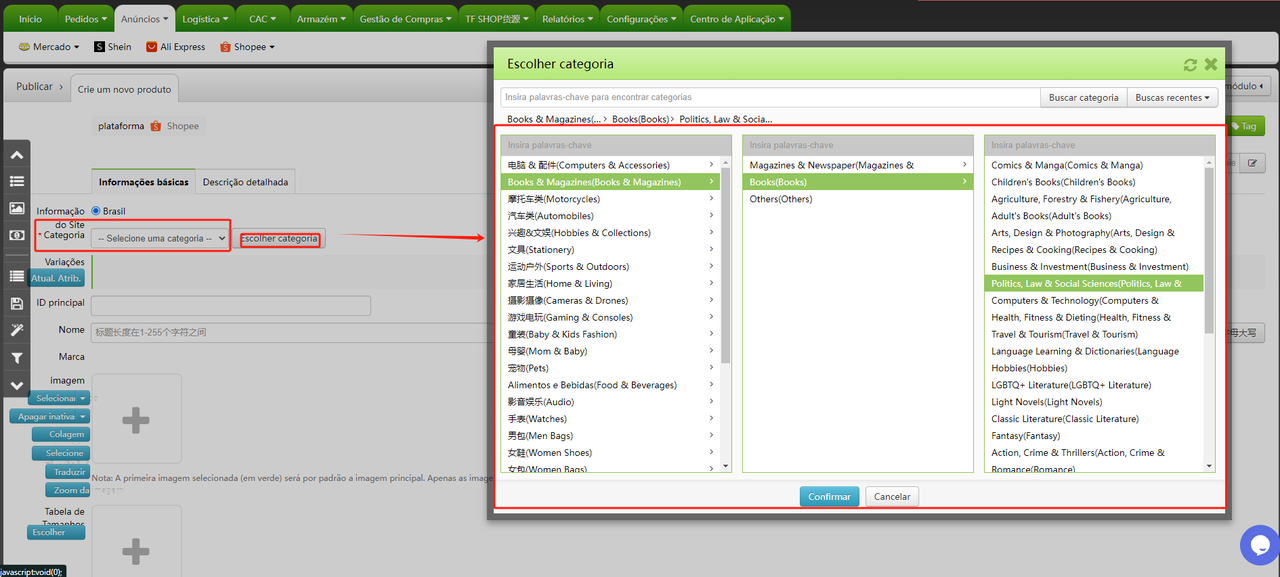The height and width of the screenshot is (577, 1280).
Task: Click the Cancelar button
Action: pyautogui.click(x=892, y=497)
